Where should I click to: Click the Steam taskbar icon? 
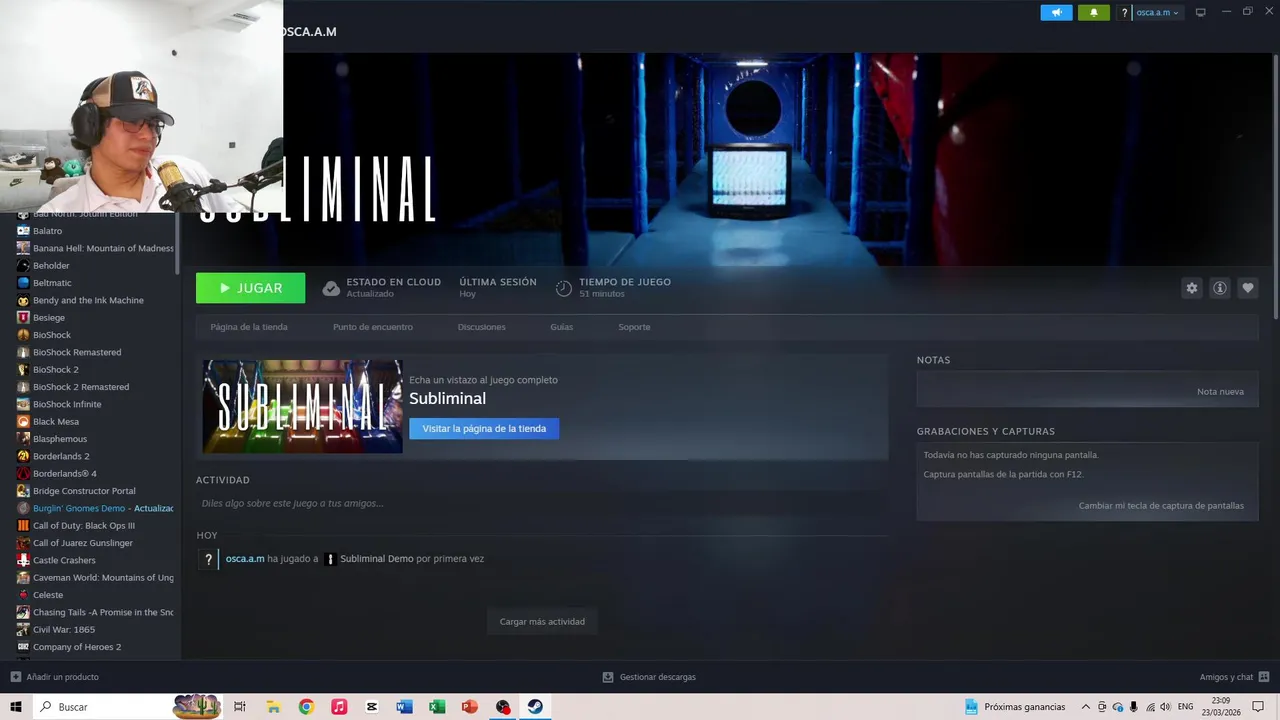click(x=536, y=707)
